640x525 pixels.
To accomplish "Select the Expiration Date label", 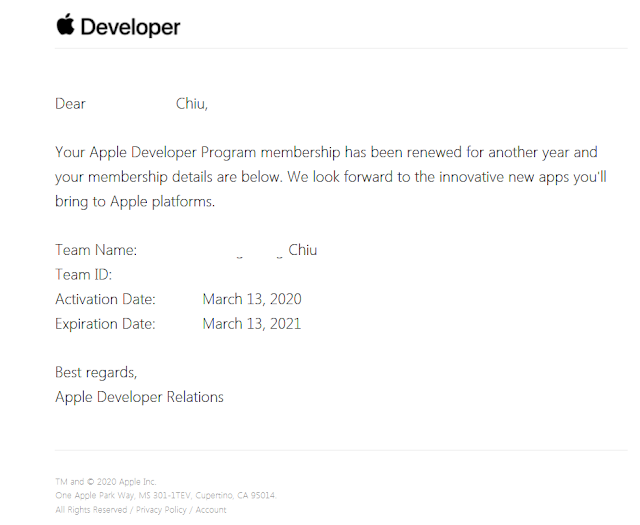I will click(105, 324).
